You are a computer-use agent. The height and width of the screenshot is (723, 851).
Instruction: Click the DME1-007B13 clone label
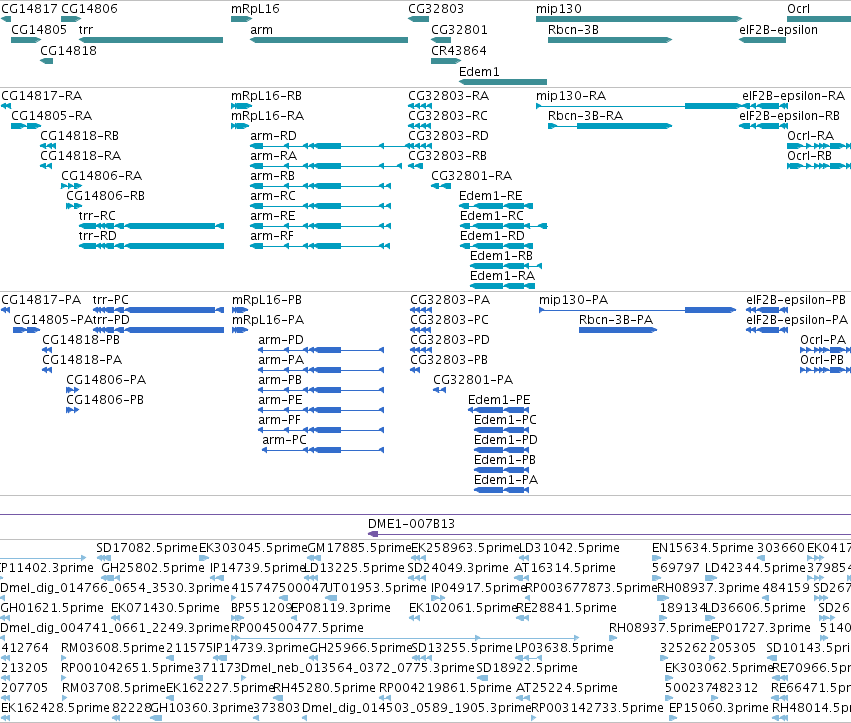coord(411,524)
